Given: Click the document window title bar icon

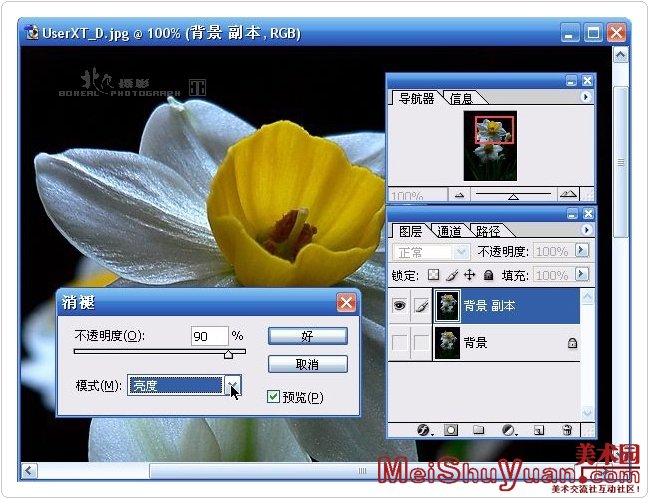Looking at the screenshot, I should click(x=32, y=32).
